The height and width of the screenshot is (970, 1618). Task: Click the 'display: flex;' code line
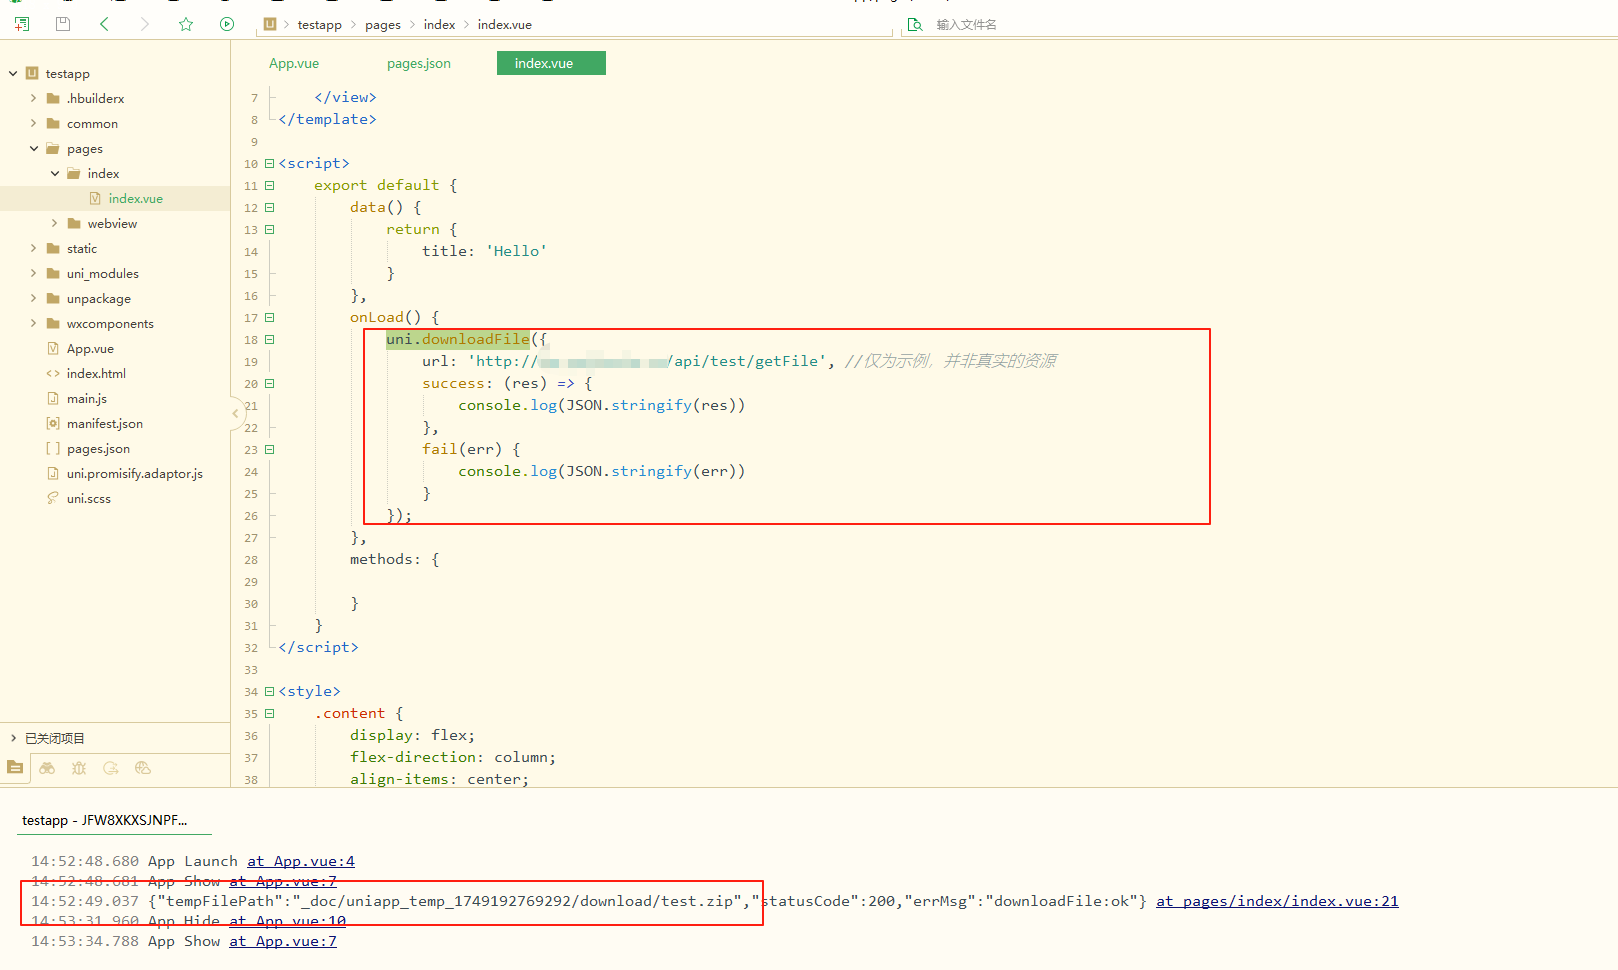click(x=413, y=735)
